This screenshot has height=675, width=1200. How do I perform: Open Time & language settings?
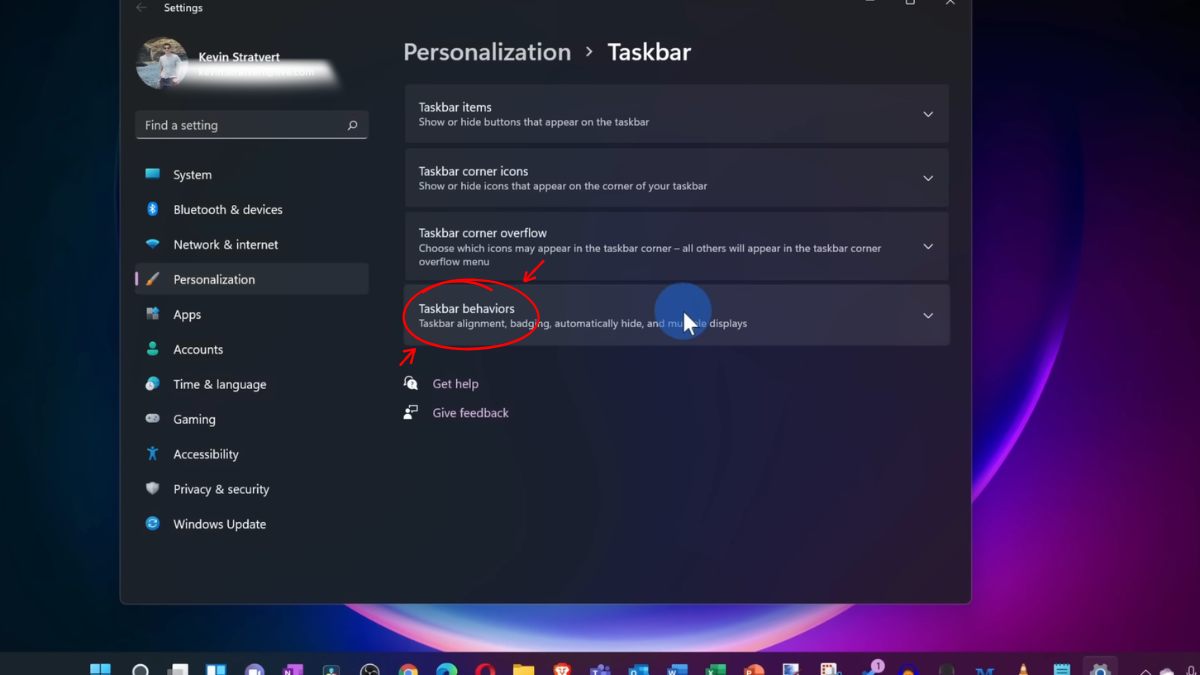tap(252, 384)
